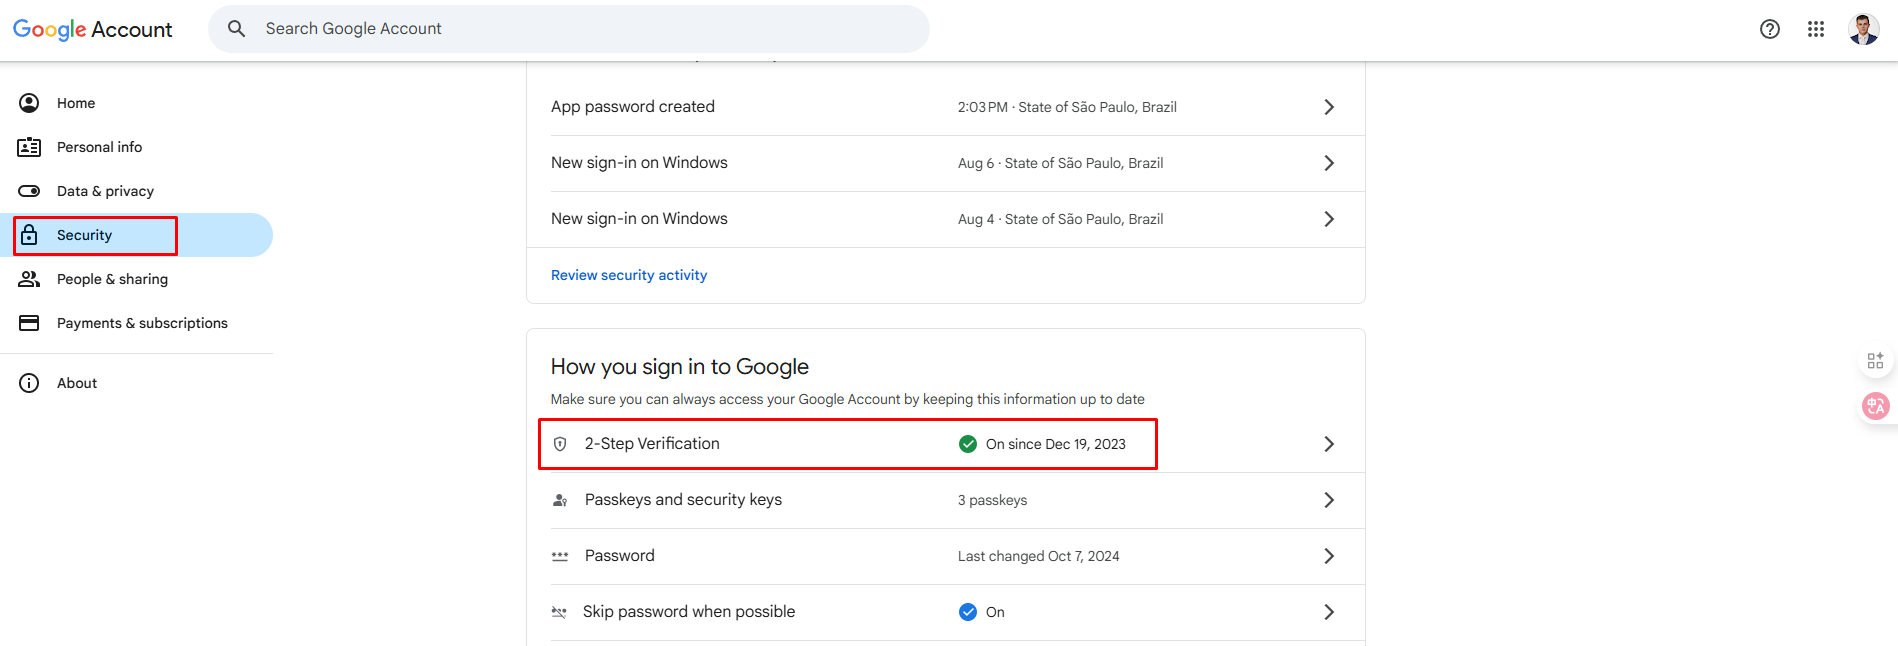The image size is (1898, 646).
Task: Open the profile avatar menu
Action: click(x=1864, y=29)
